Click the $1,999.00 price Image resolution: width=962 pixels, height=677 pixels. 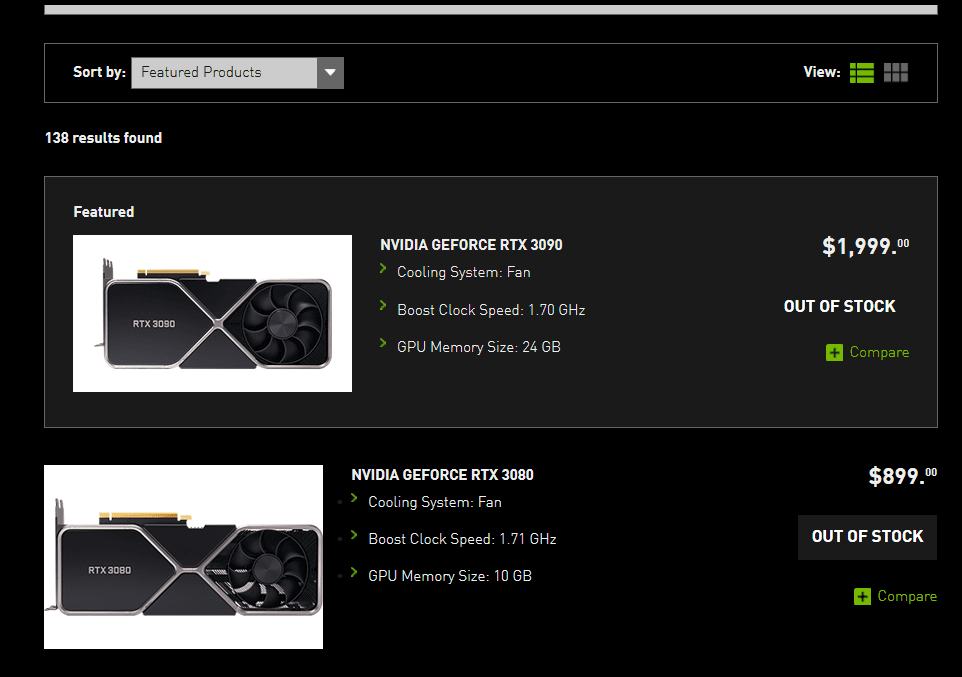pos(866,246)
